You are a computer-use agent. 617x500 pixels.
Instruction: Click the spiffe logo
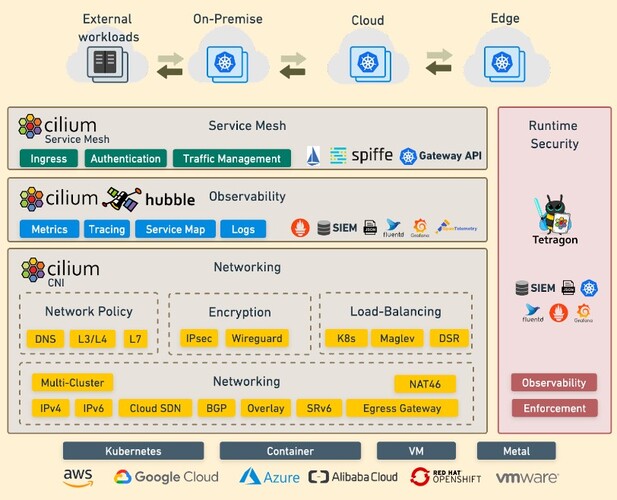372,155
